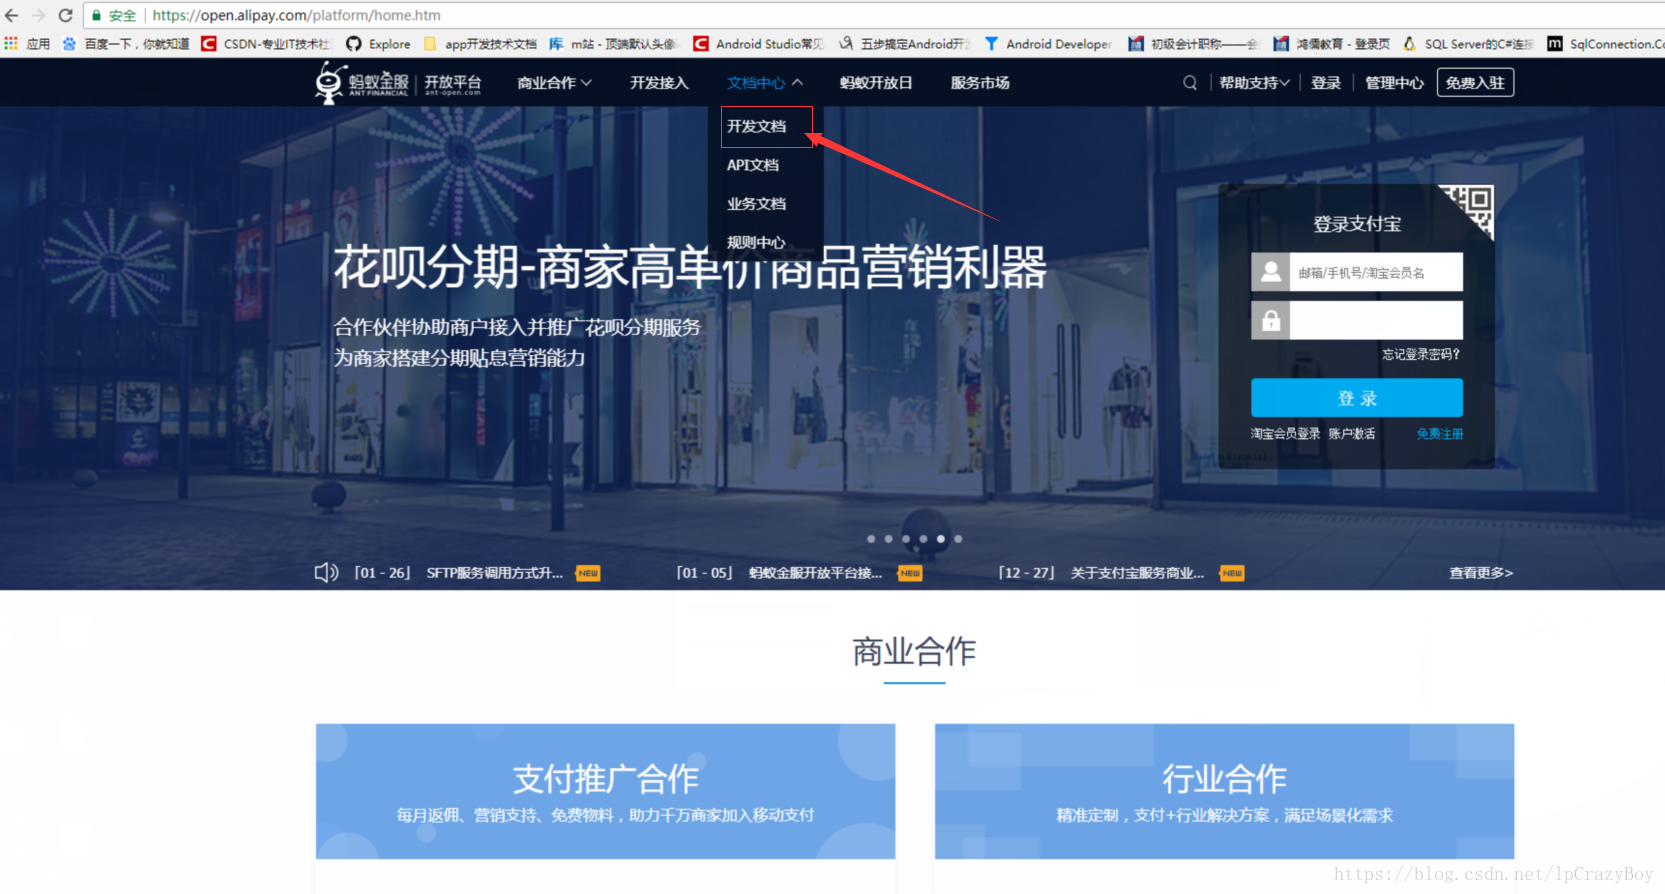Expand the 帮助支持 dropdown
This screenshot has height=894, width=1665.
[x=1254, y=83]
